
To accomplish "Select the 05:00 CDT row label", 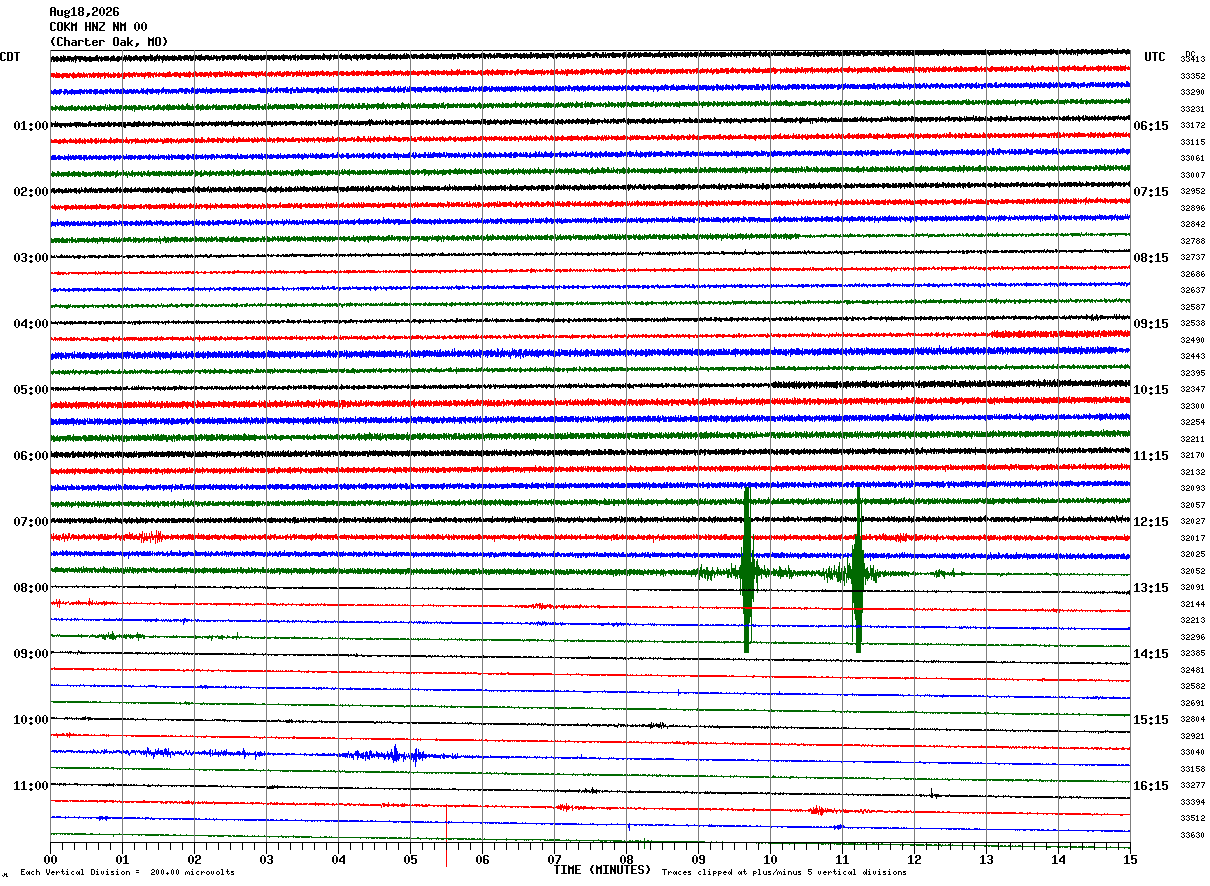I will coord(31,390).
